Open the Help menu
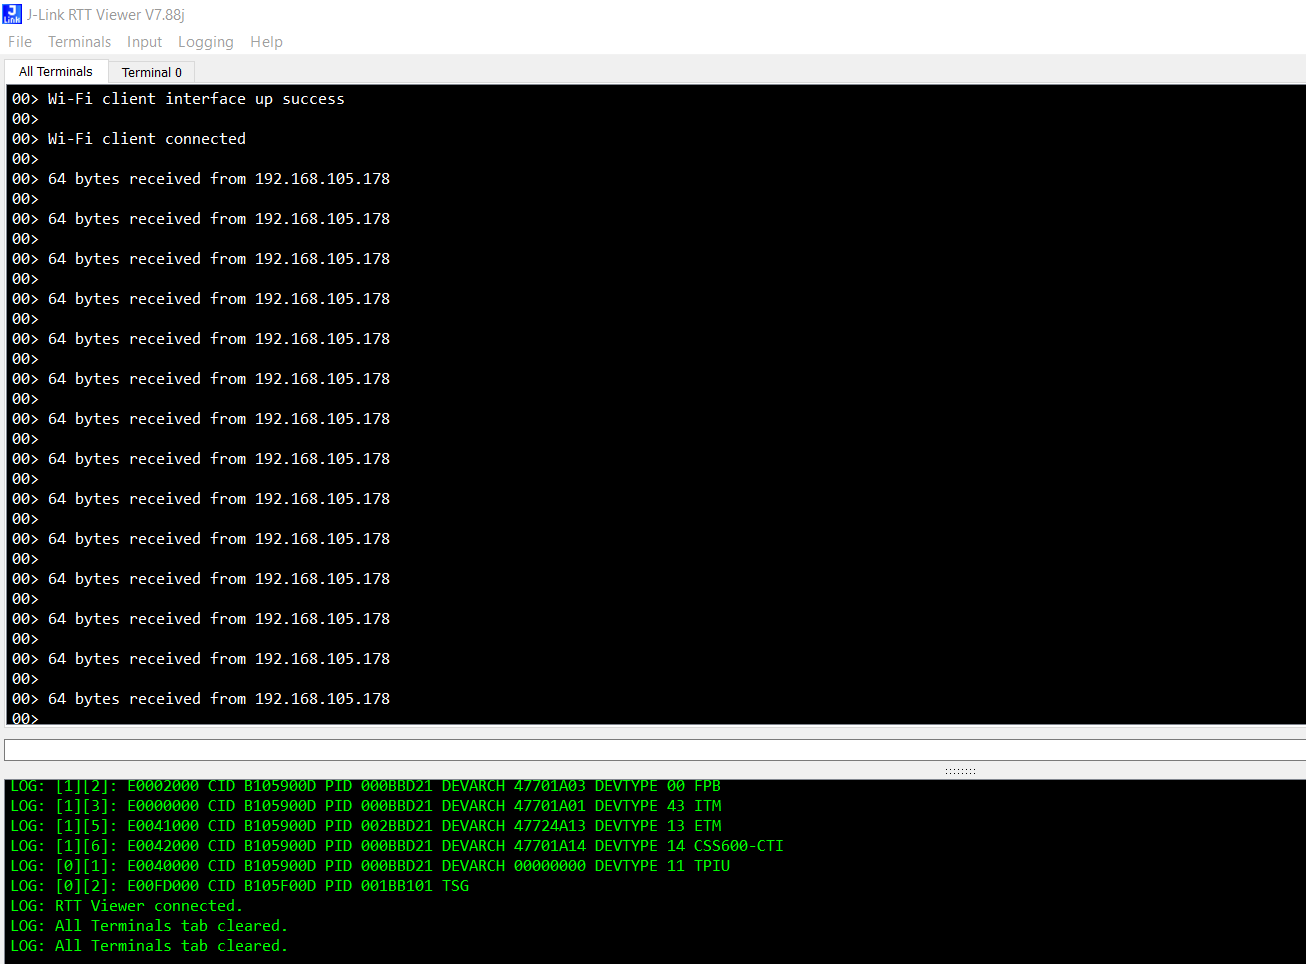 click(x=266, y=42)
